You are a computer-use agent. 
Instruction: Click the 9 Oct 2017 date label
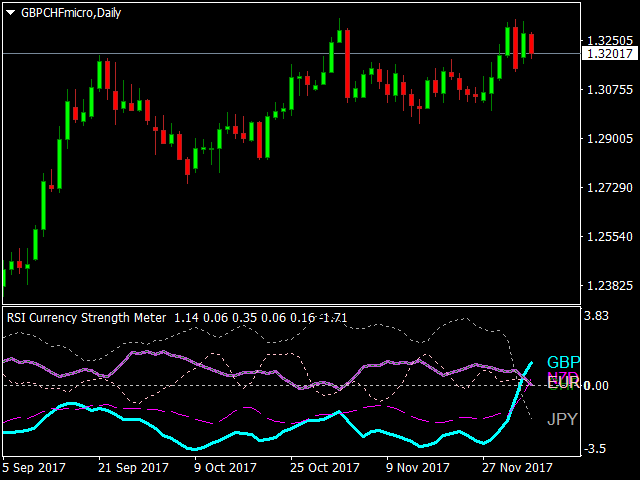[x=227, y=467]
